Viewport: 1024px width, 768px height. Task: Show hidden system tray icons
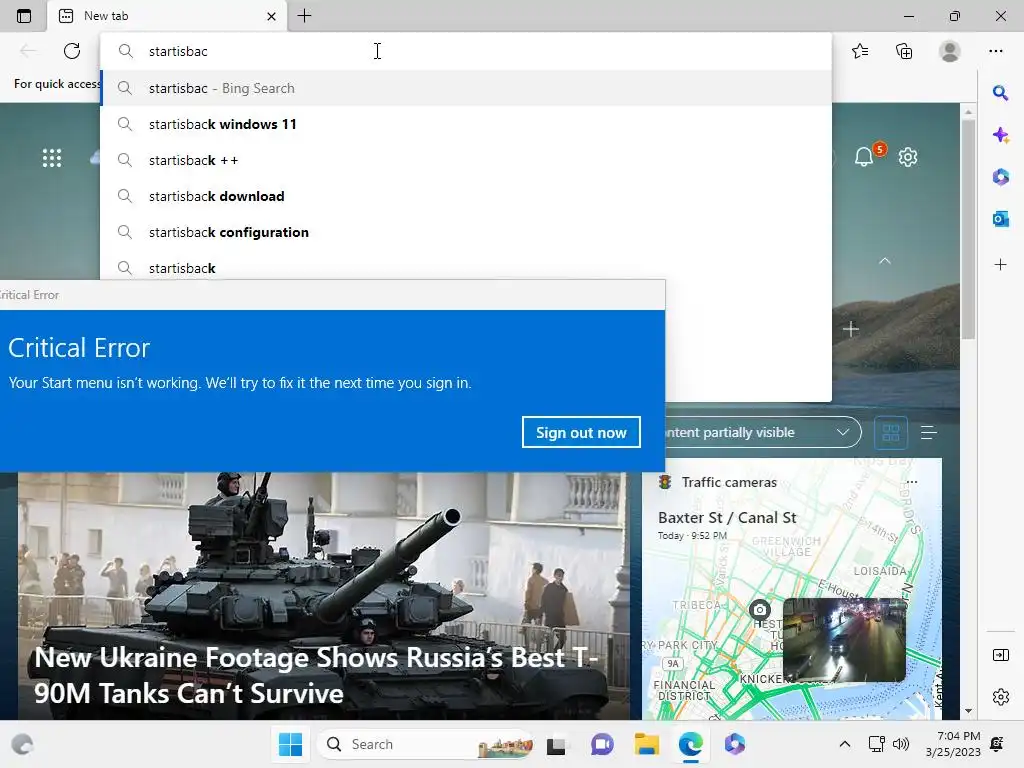[x=844, y=744]
